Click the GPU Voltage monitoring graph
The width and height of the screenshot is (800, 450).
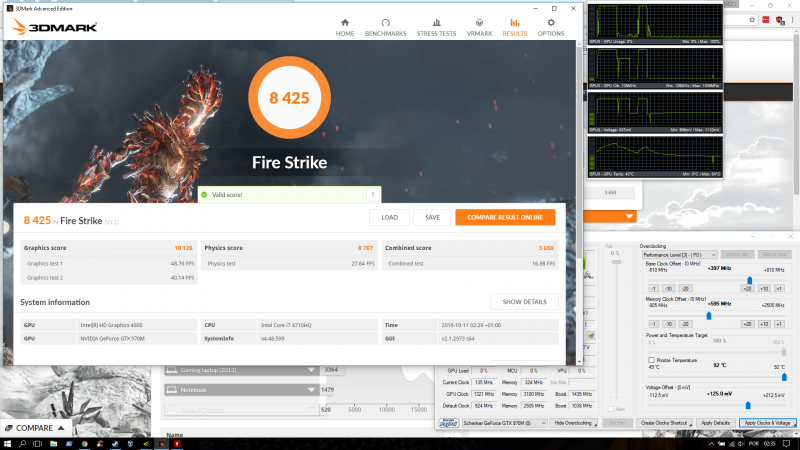coord(655,113)
